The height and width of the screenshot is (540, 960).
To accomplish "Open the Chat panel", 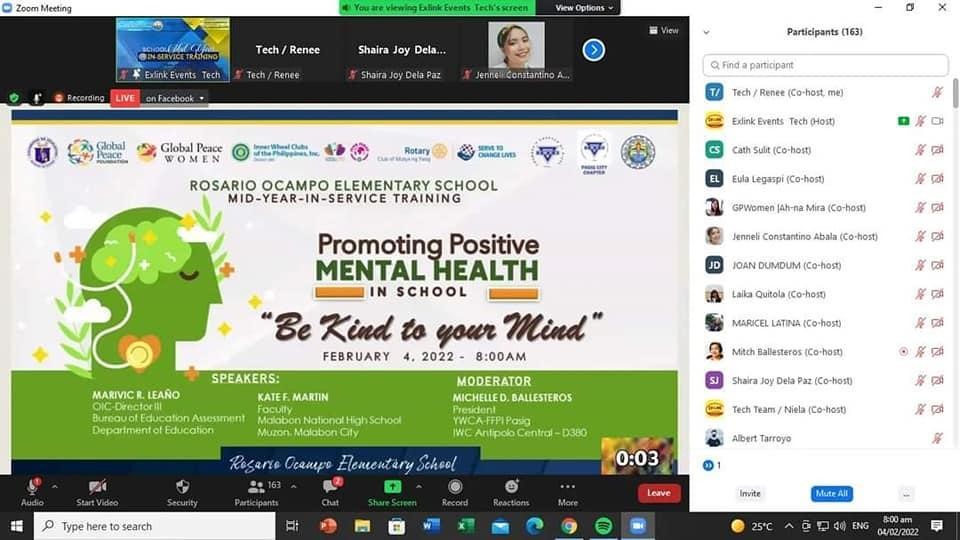I will [x=330, y=487].
